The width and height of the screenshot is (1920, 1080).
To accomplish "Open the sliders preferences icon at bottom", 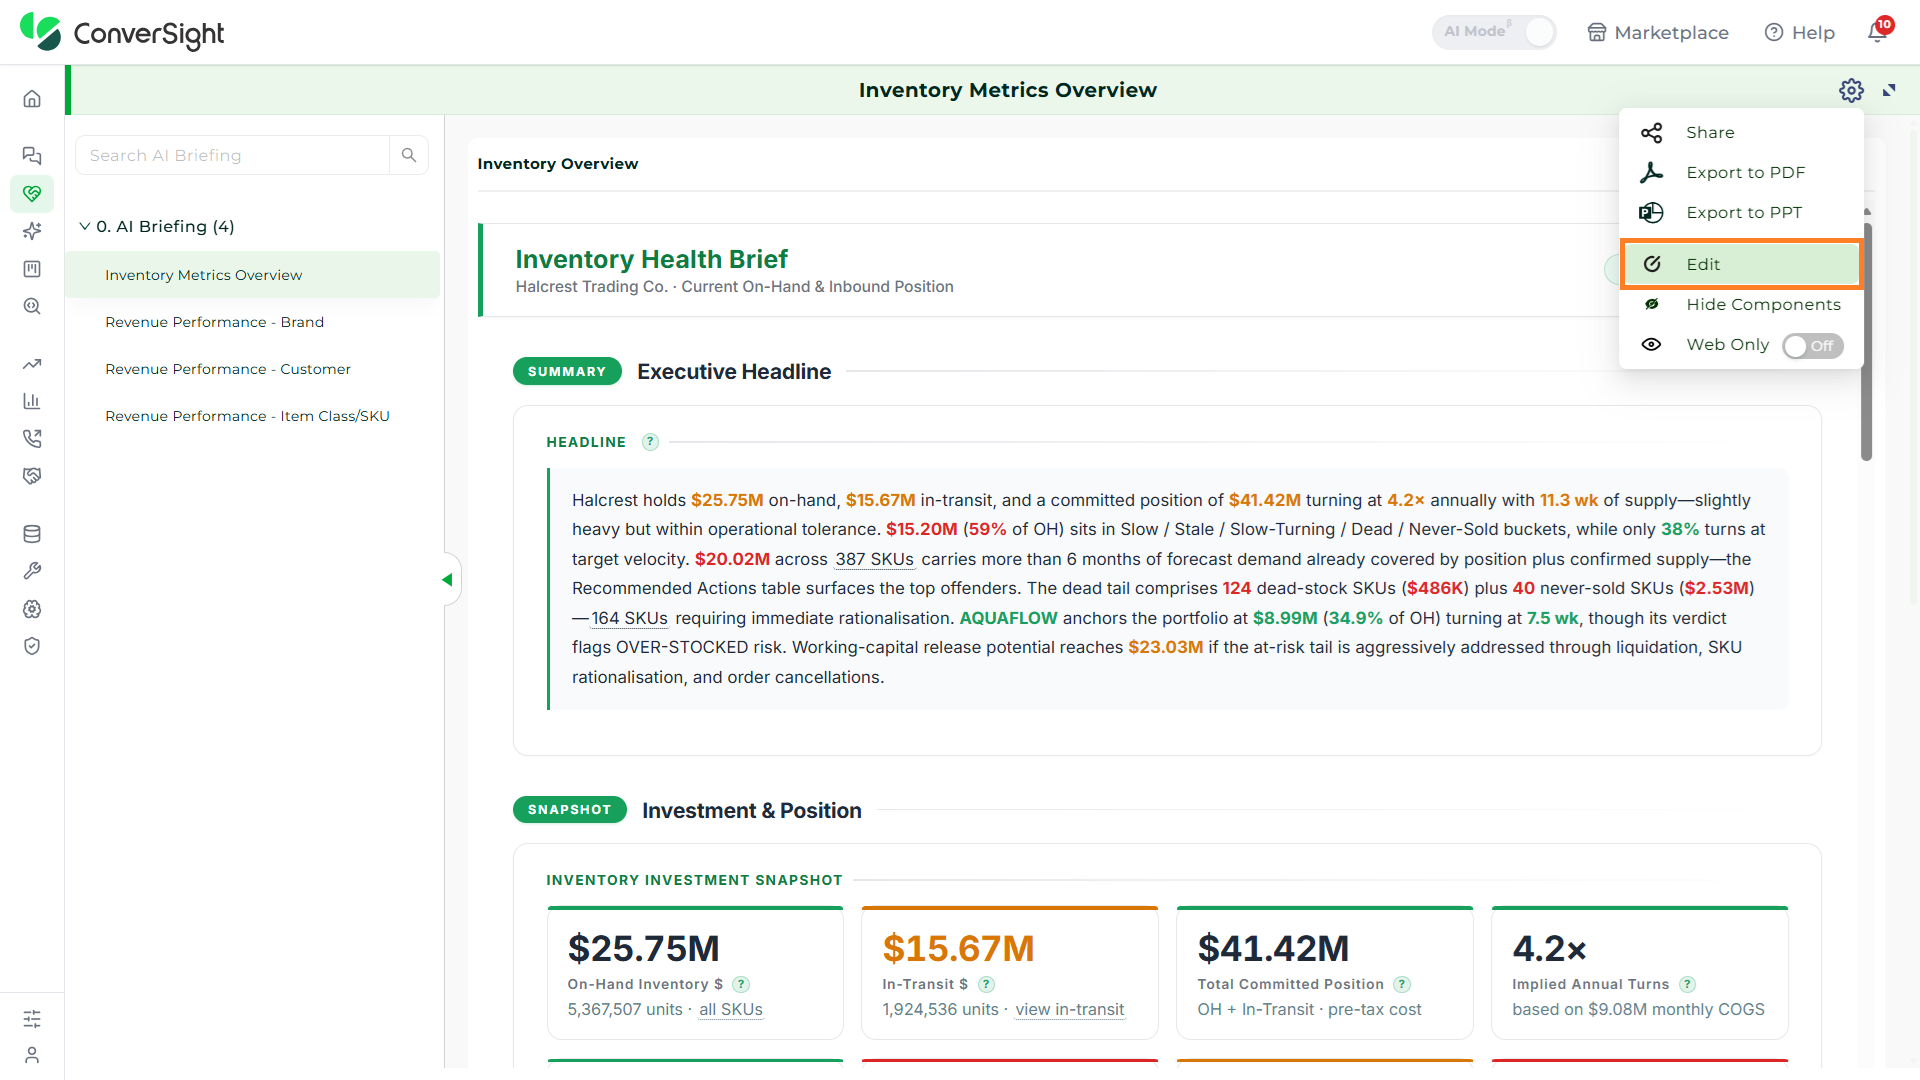I will click(x=32, y=1019).
